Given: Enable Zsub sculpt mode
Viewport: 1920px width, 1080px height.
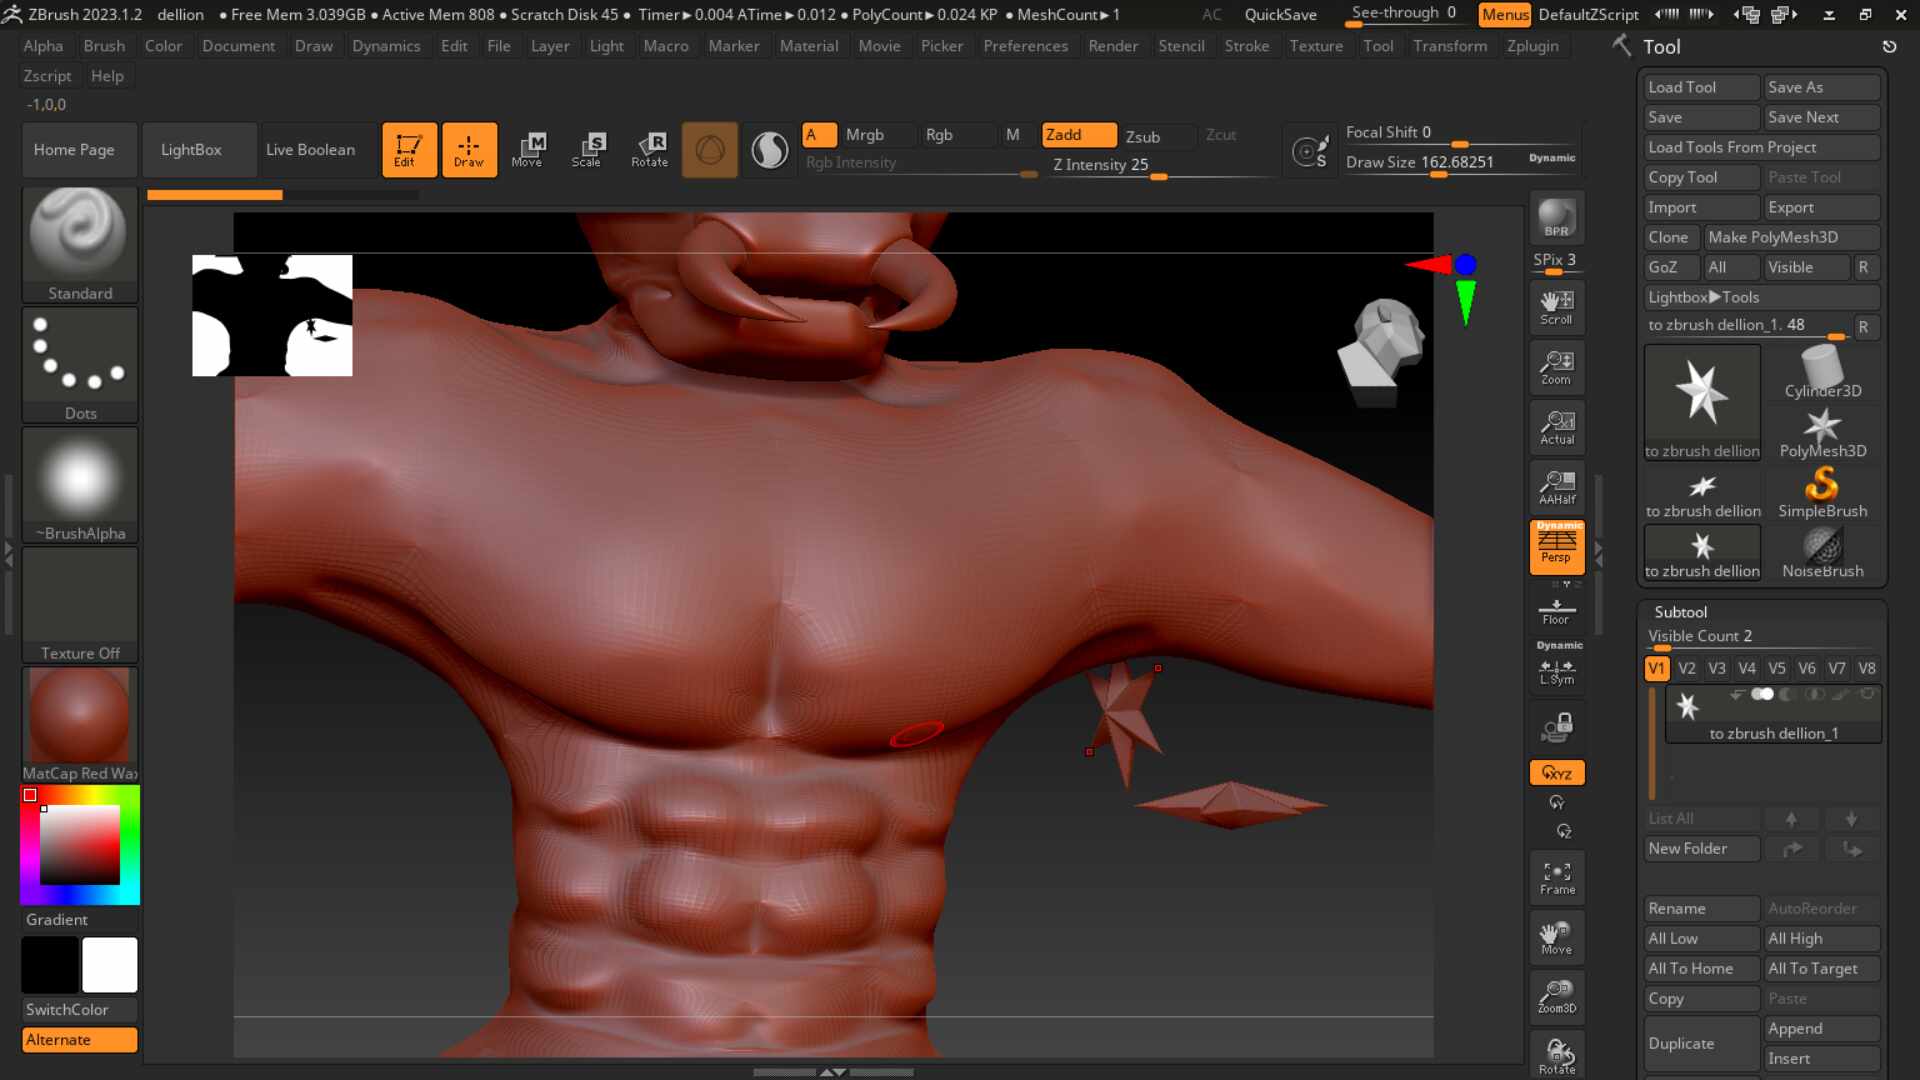Looking at the screenshot, I should [1143, 136].
